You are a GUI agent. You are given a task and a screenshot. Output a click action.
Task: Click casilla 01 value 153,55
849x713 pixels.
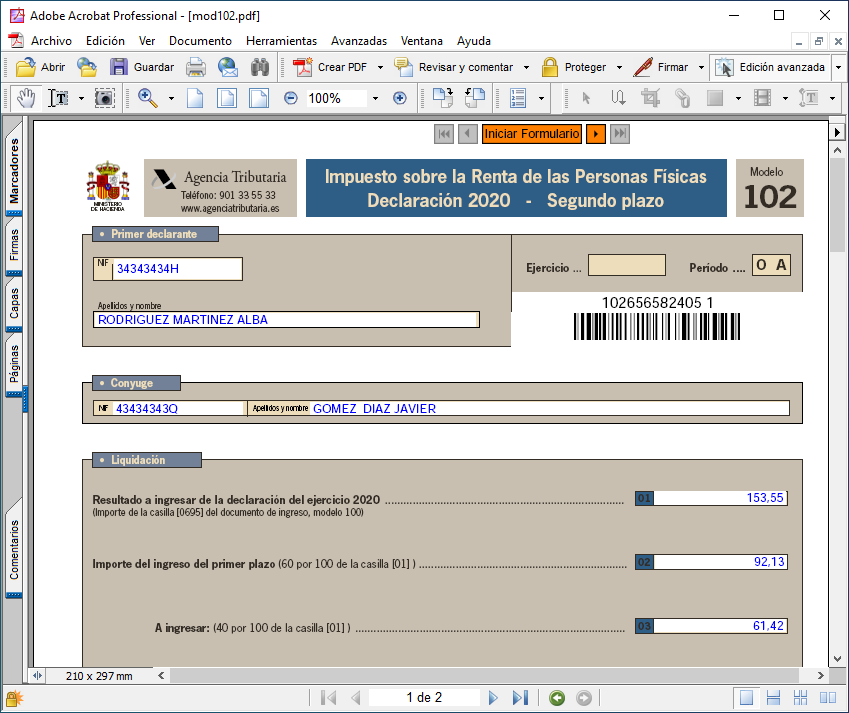[x=720, y=498]
